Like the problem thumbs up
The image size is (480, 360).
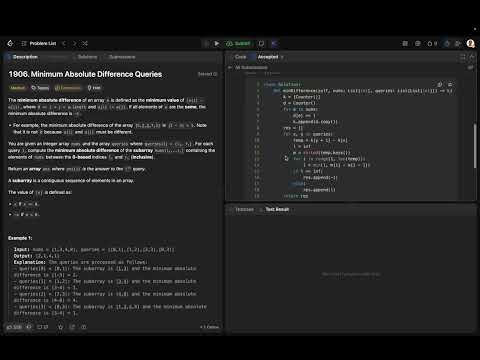tap(14, 327)
